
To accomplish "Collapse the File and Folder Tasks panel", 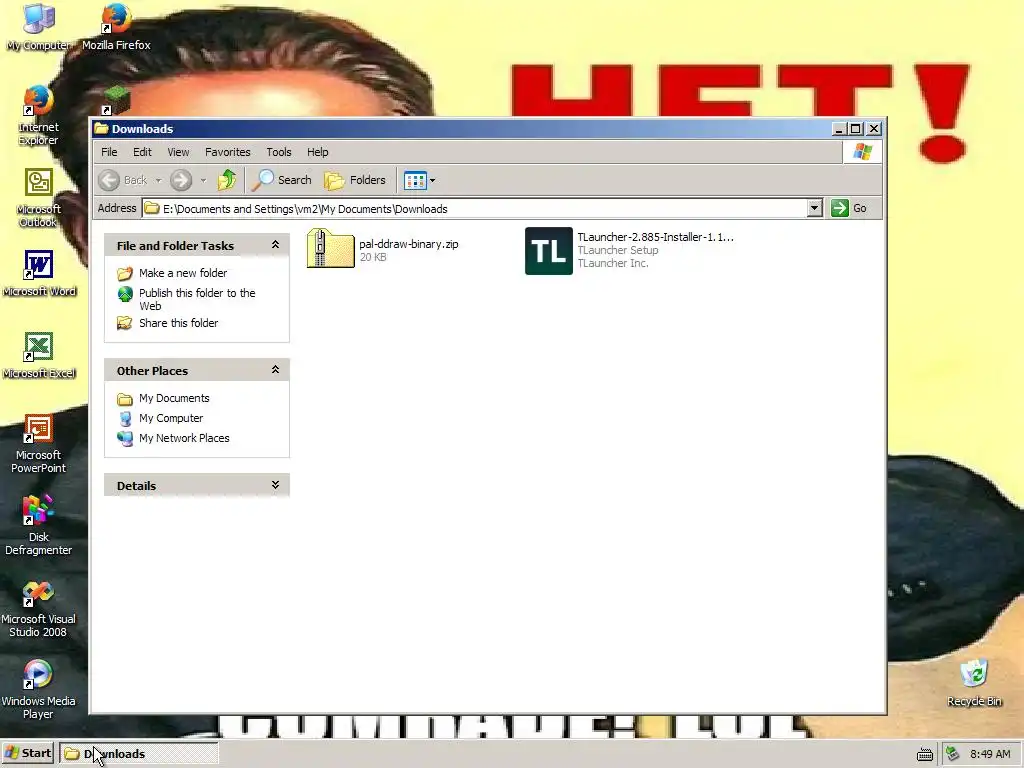I will point(275,245).
